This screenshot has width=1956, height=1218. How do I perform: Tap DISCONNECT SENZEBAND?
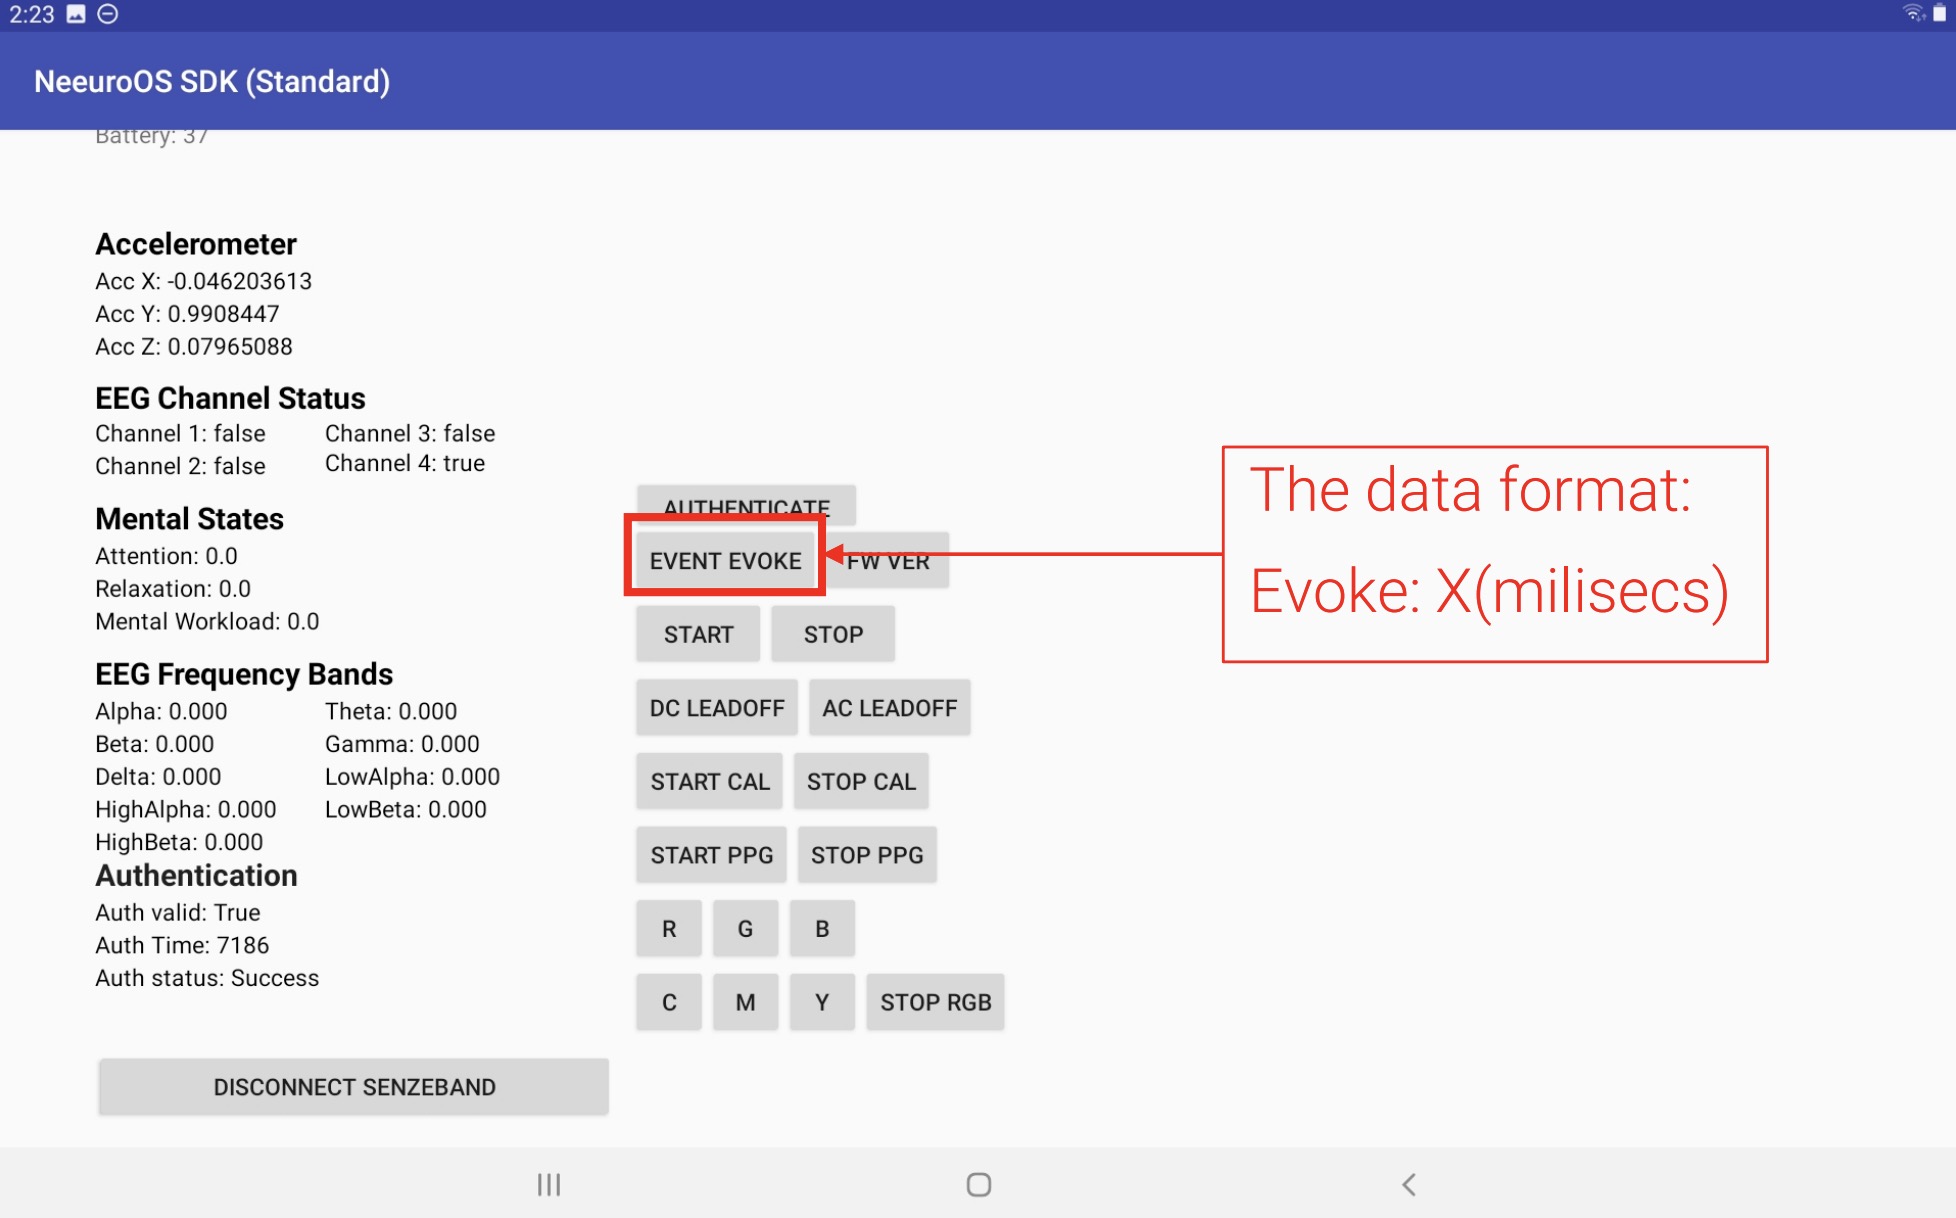[352, 1087]
